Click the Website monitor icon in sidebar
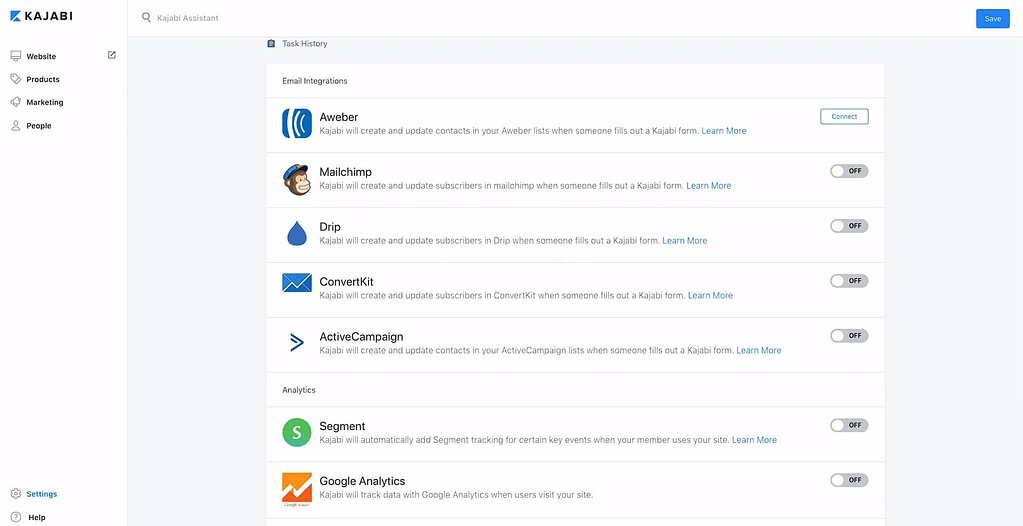Viewport: 1023px width, 526px height. point(16,56)
